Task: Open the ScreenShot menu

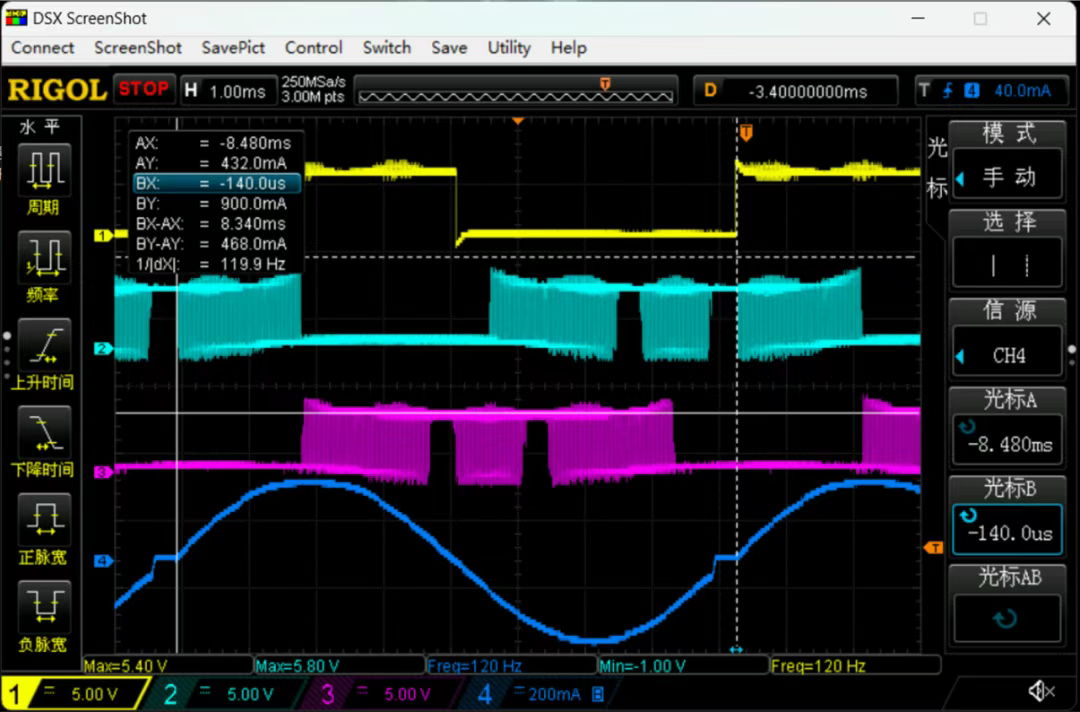Action: (x=138, y=48)
